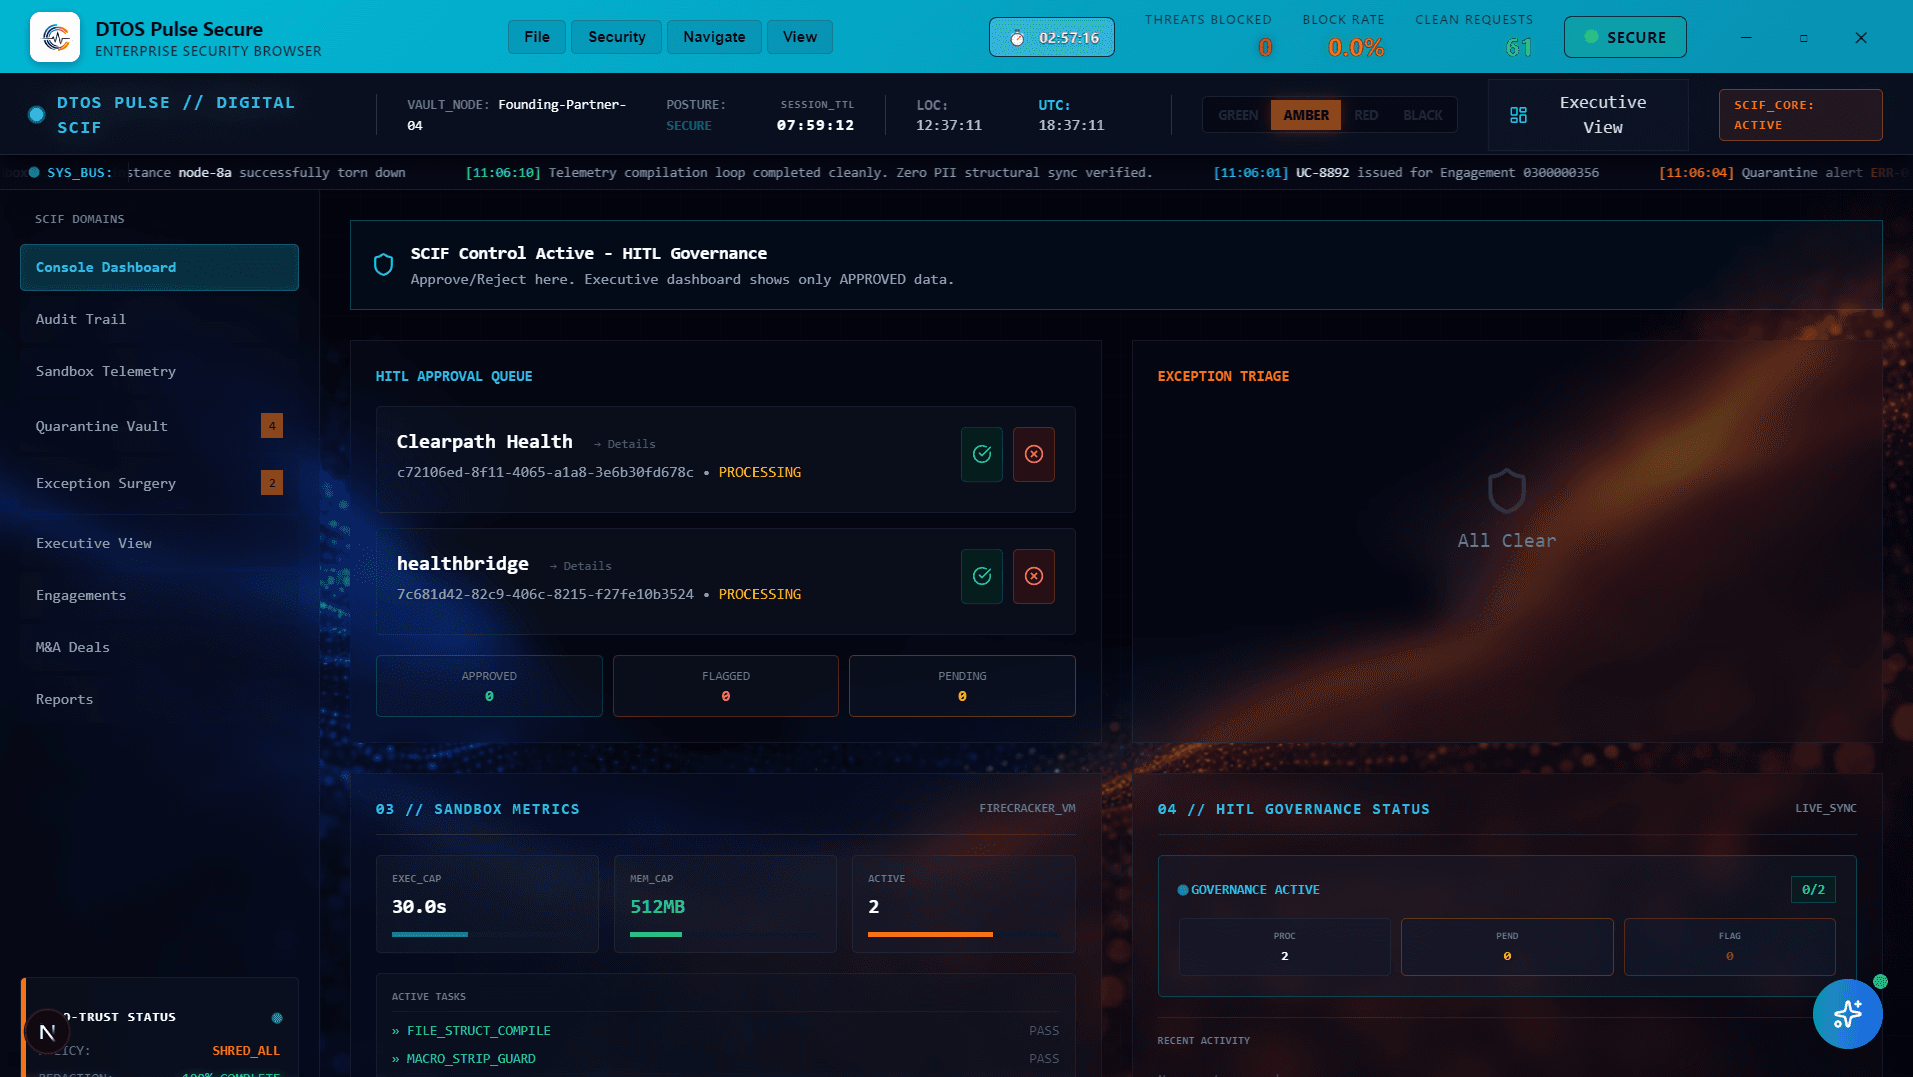Click the FLAGGED counter card
Viewport: 1913px width, 1077px height.
click(x=726, y=686)
